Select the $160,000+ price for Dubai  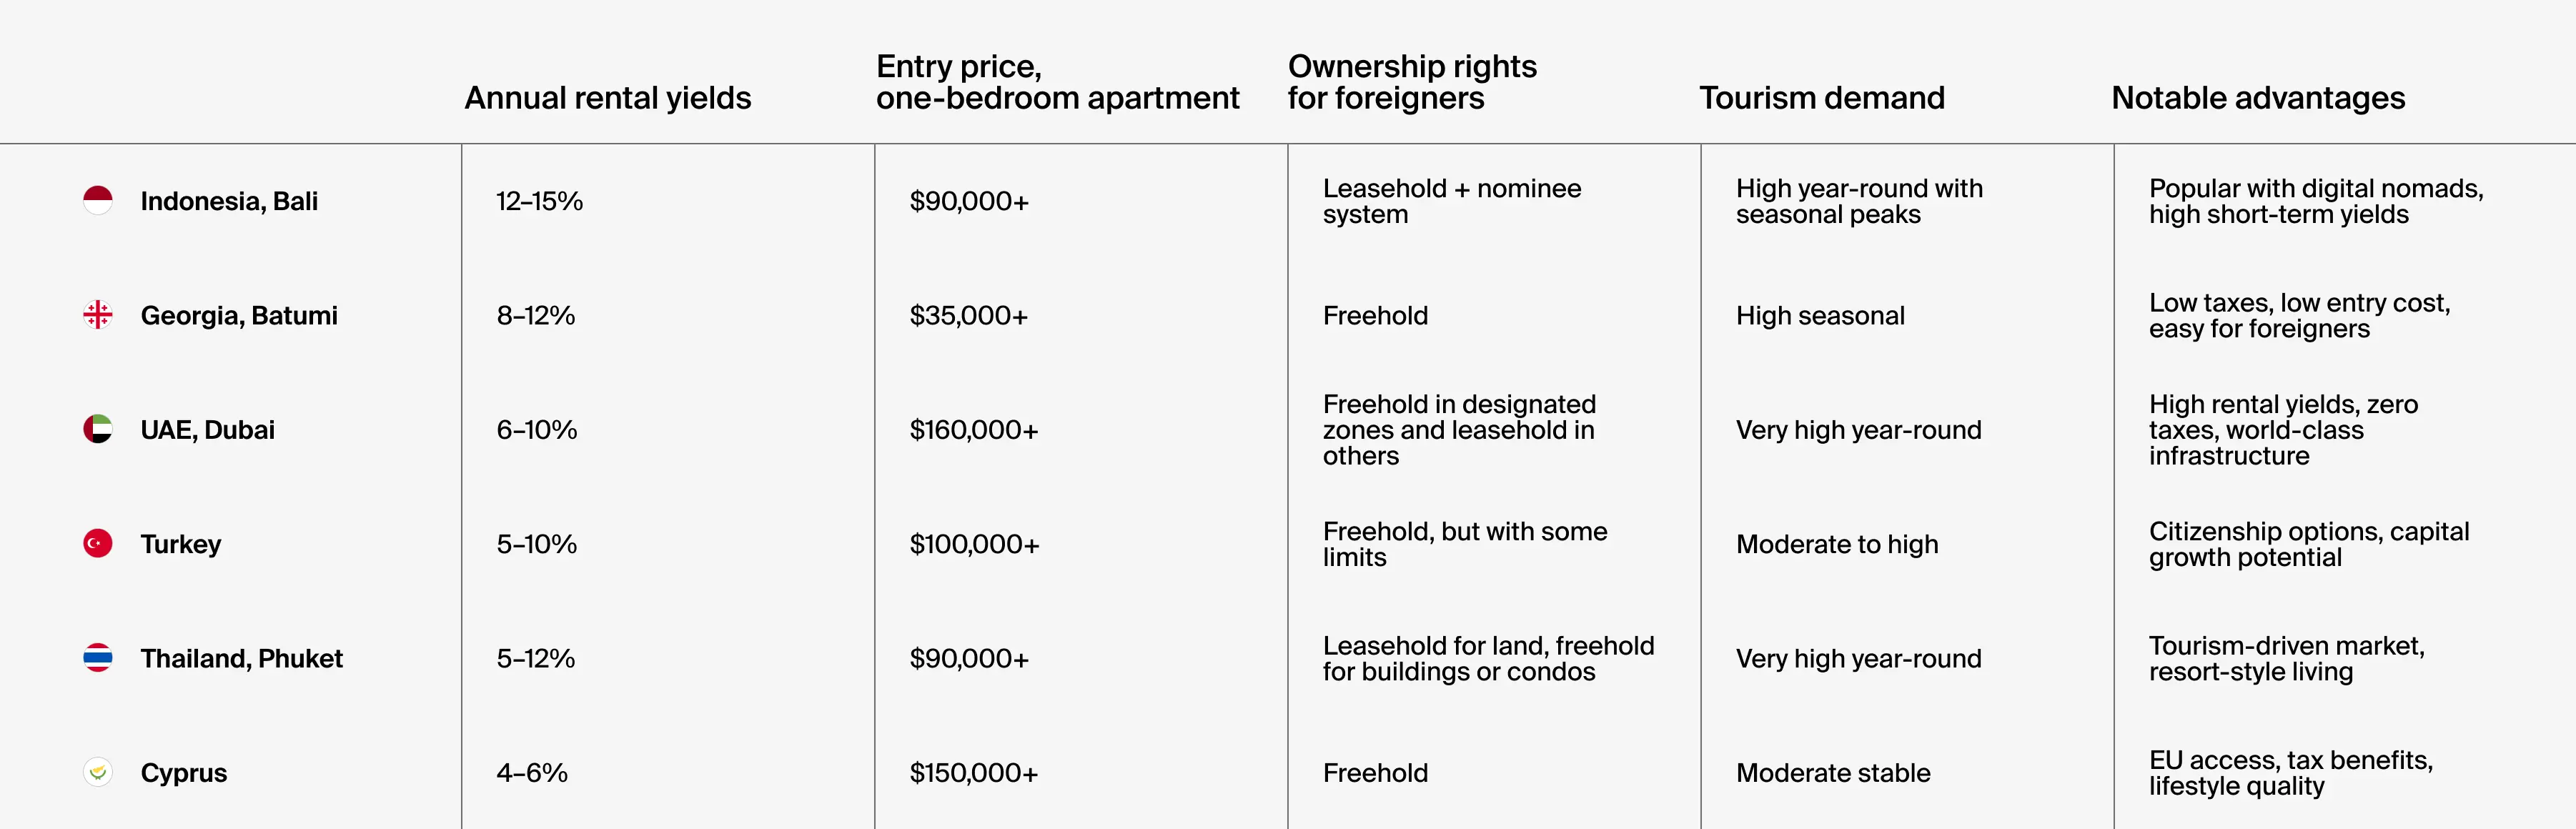pos(973,430)
